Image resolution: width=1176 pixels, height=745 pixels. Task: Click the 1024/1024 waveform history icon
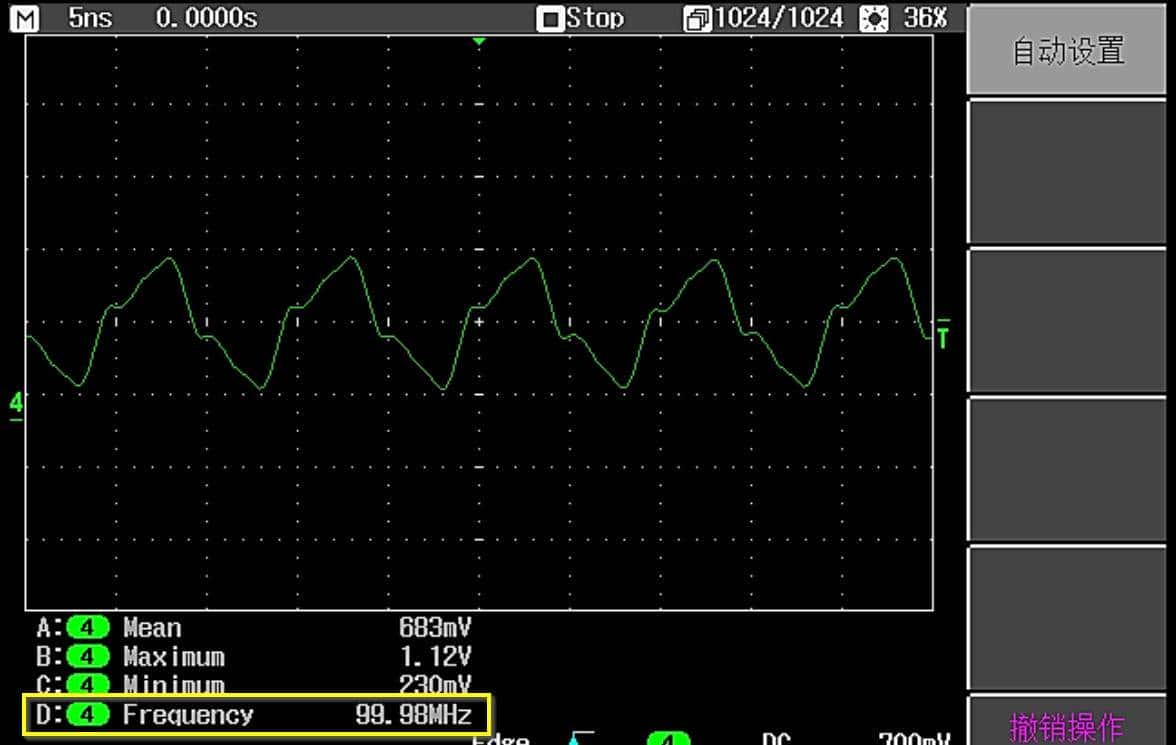tap(697, 18)
